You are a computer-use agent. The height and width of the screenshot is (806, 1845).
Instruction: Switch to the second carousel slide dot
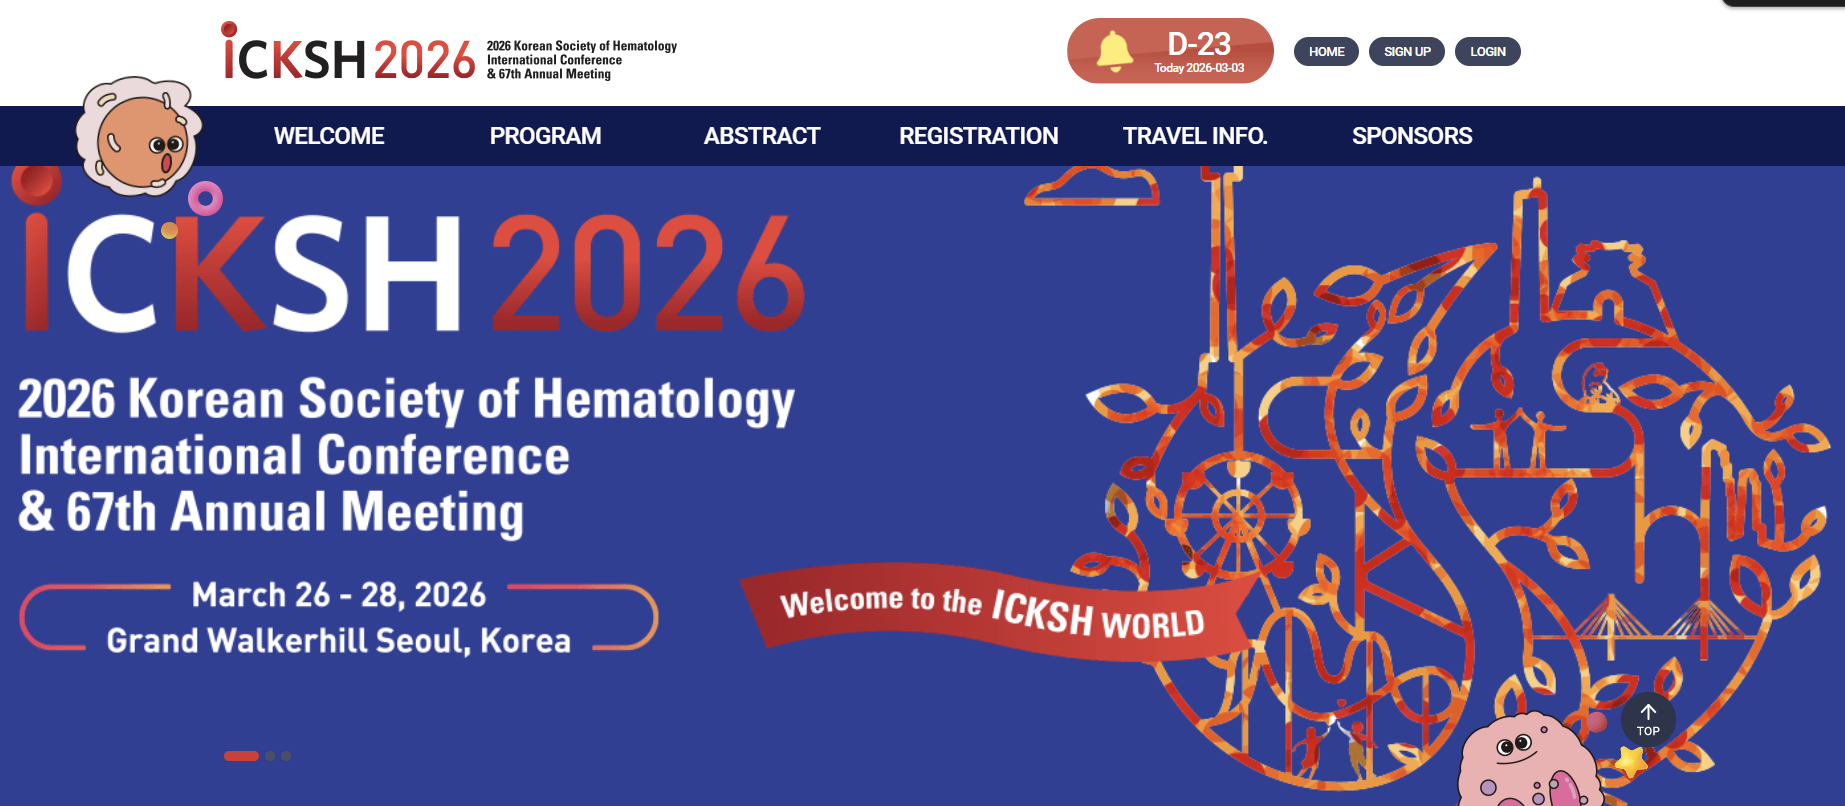[x=270, y=756]
